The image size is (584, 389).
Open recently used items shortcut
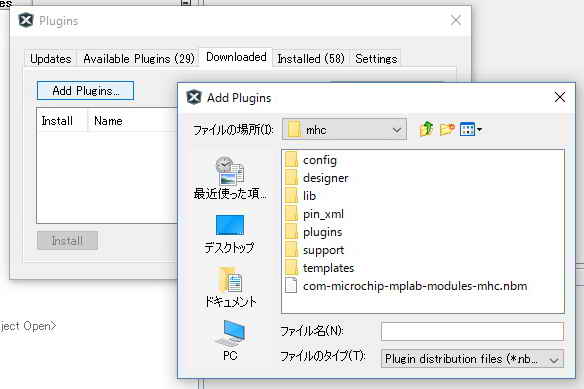230,178
